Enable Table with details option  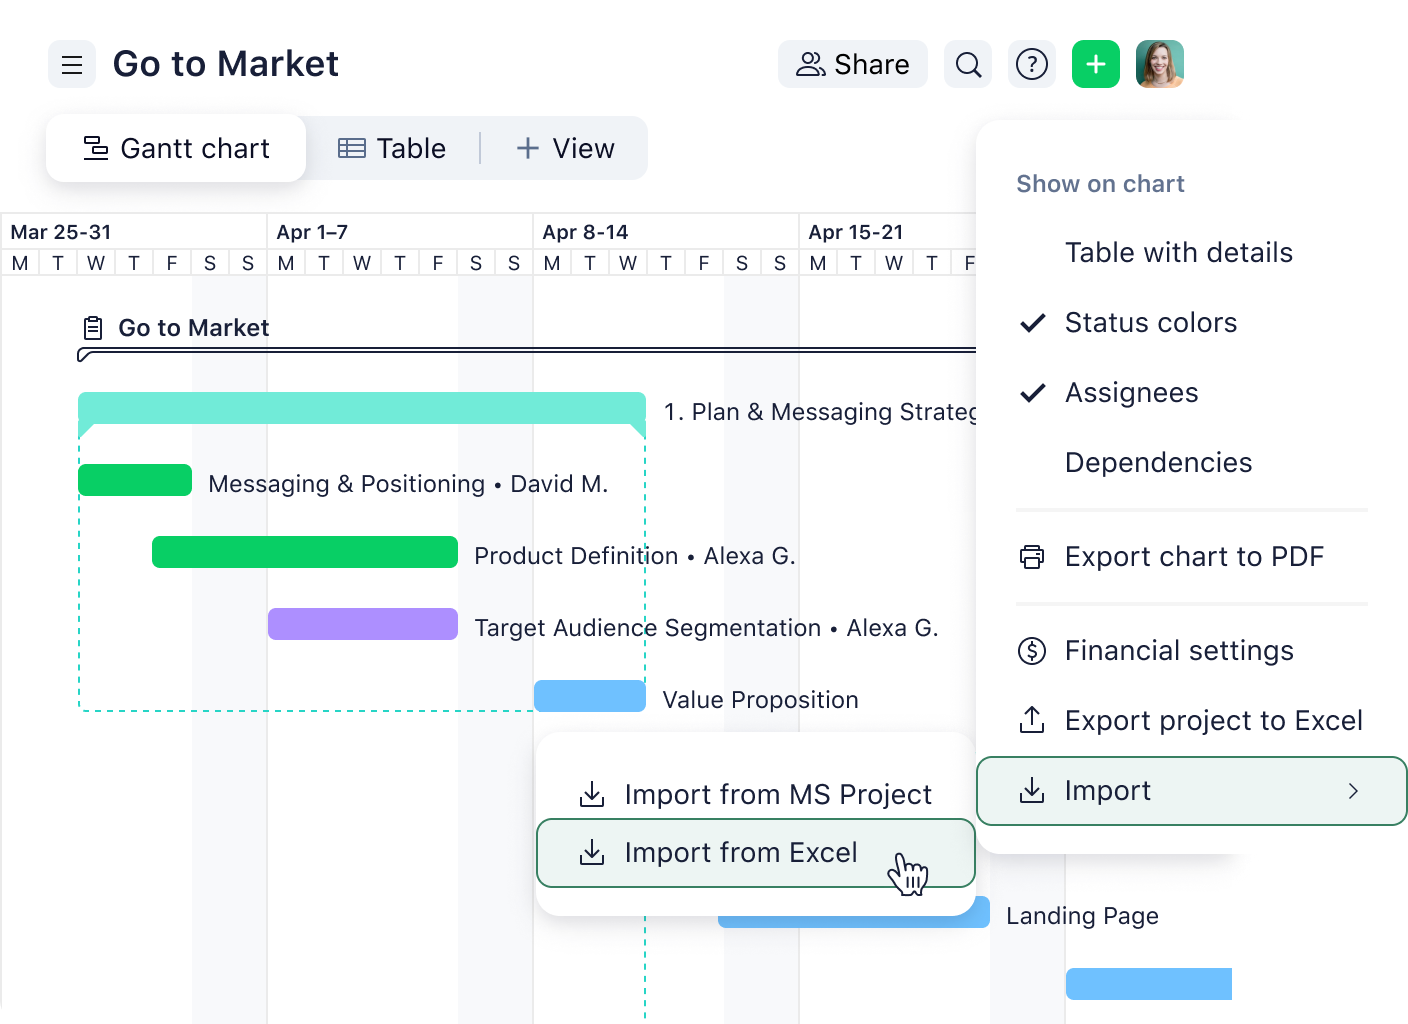[x=1178, y=252]
